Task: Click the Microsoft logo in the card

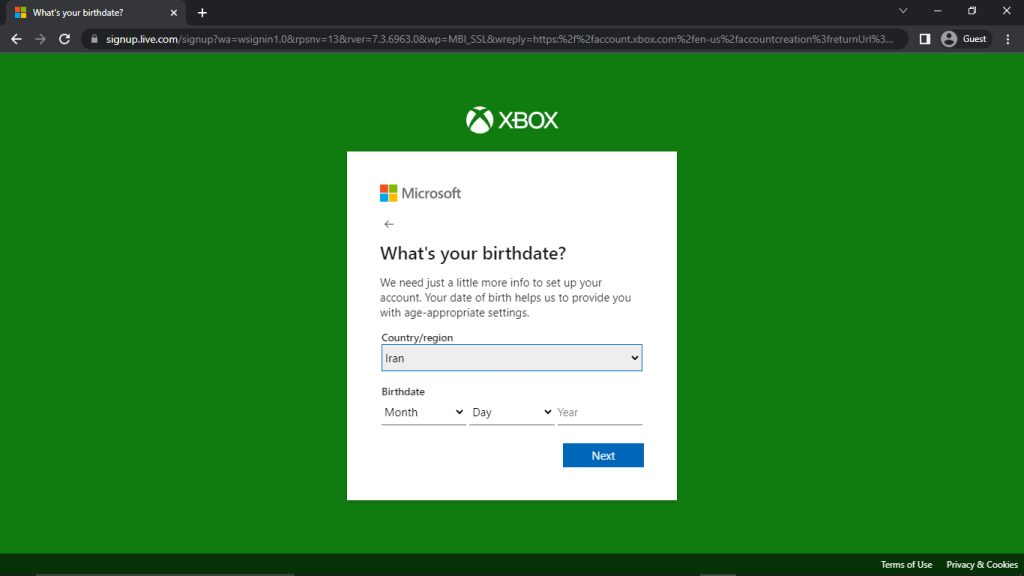Action: (421, 193)
